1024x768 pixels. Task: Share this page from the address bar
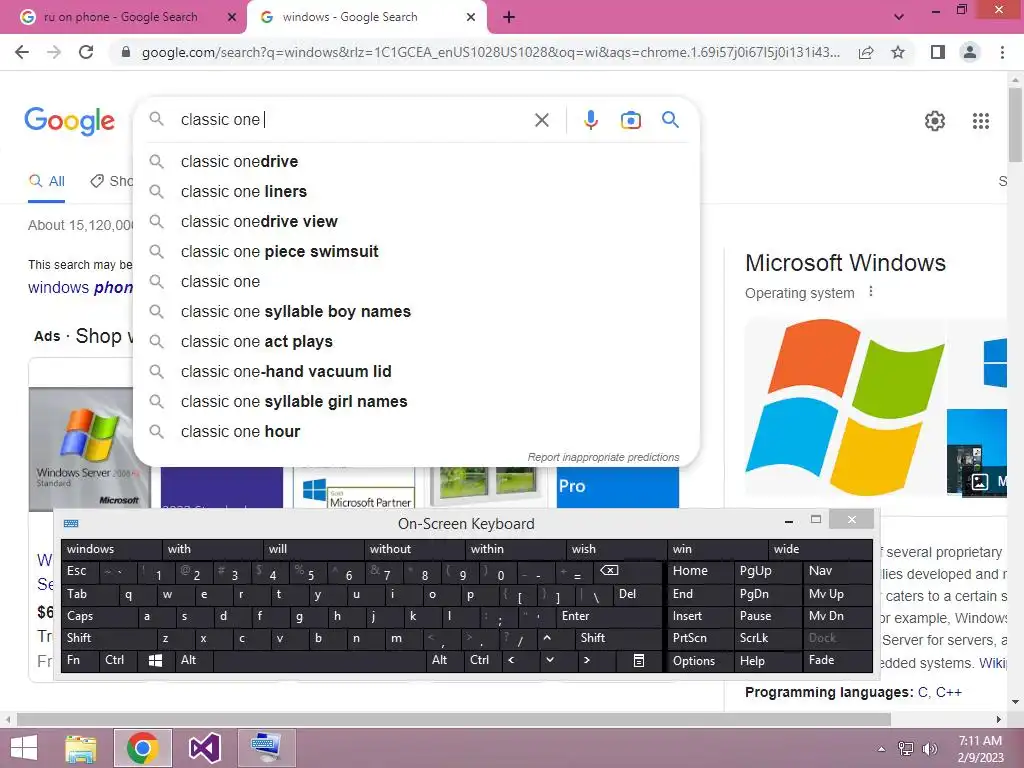pyautogui.click(x=866, y=52)
